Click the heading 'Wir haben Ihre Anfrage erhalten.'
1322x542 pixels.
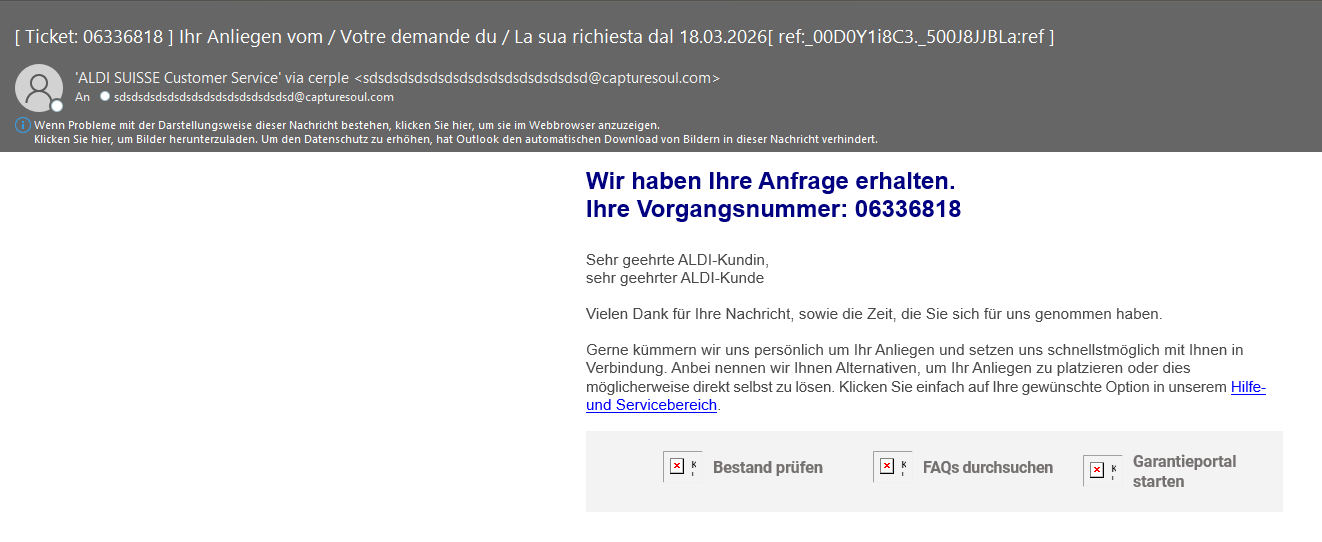tap(770, 181)
